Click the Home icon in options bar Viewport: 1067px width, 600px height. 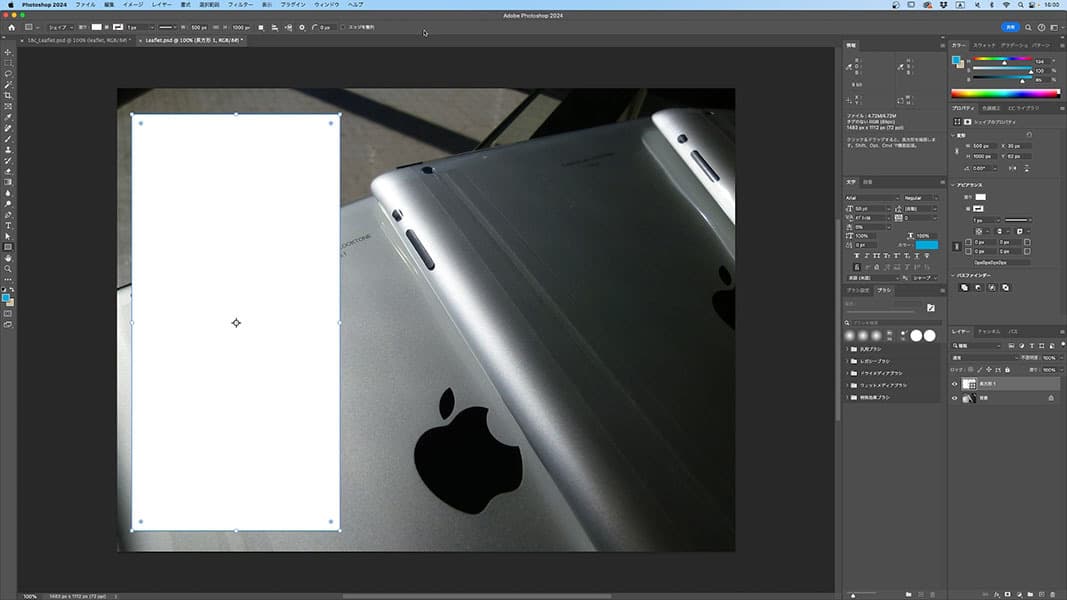pyautogui.click(x=11, y=27)
